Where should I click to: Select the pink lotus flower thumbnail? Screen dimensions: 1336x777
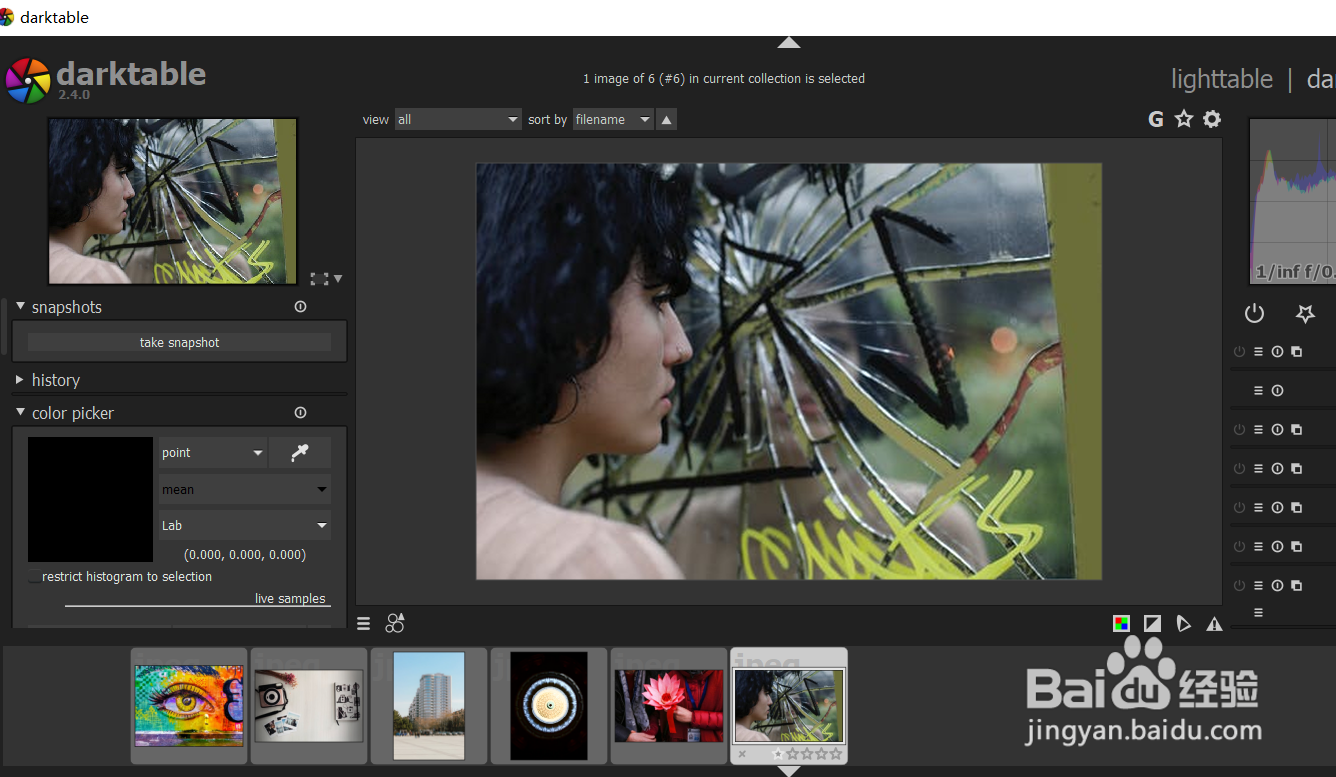tap(669, 706)
